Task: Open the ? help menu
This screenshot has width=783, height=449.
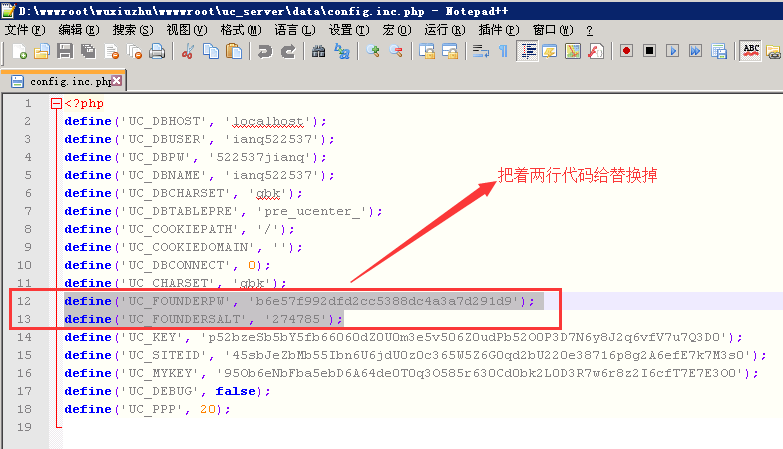Action: pos(589,30)
